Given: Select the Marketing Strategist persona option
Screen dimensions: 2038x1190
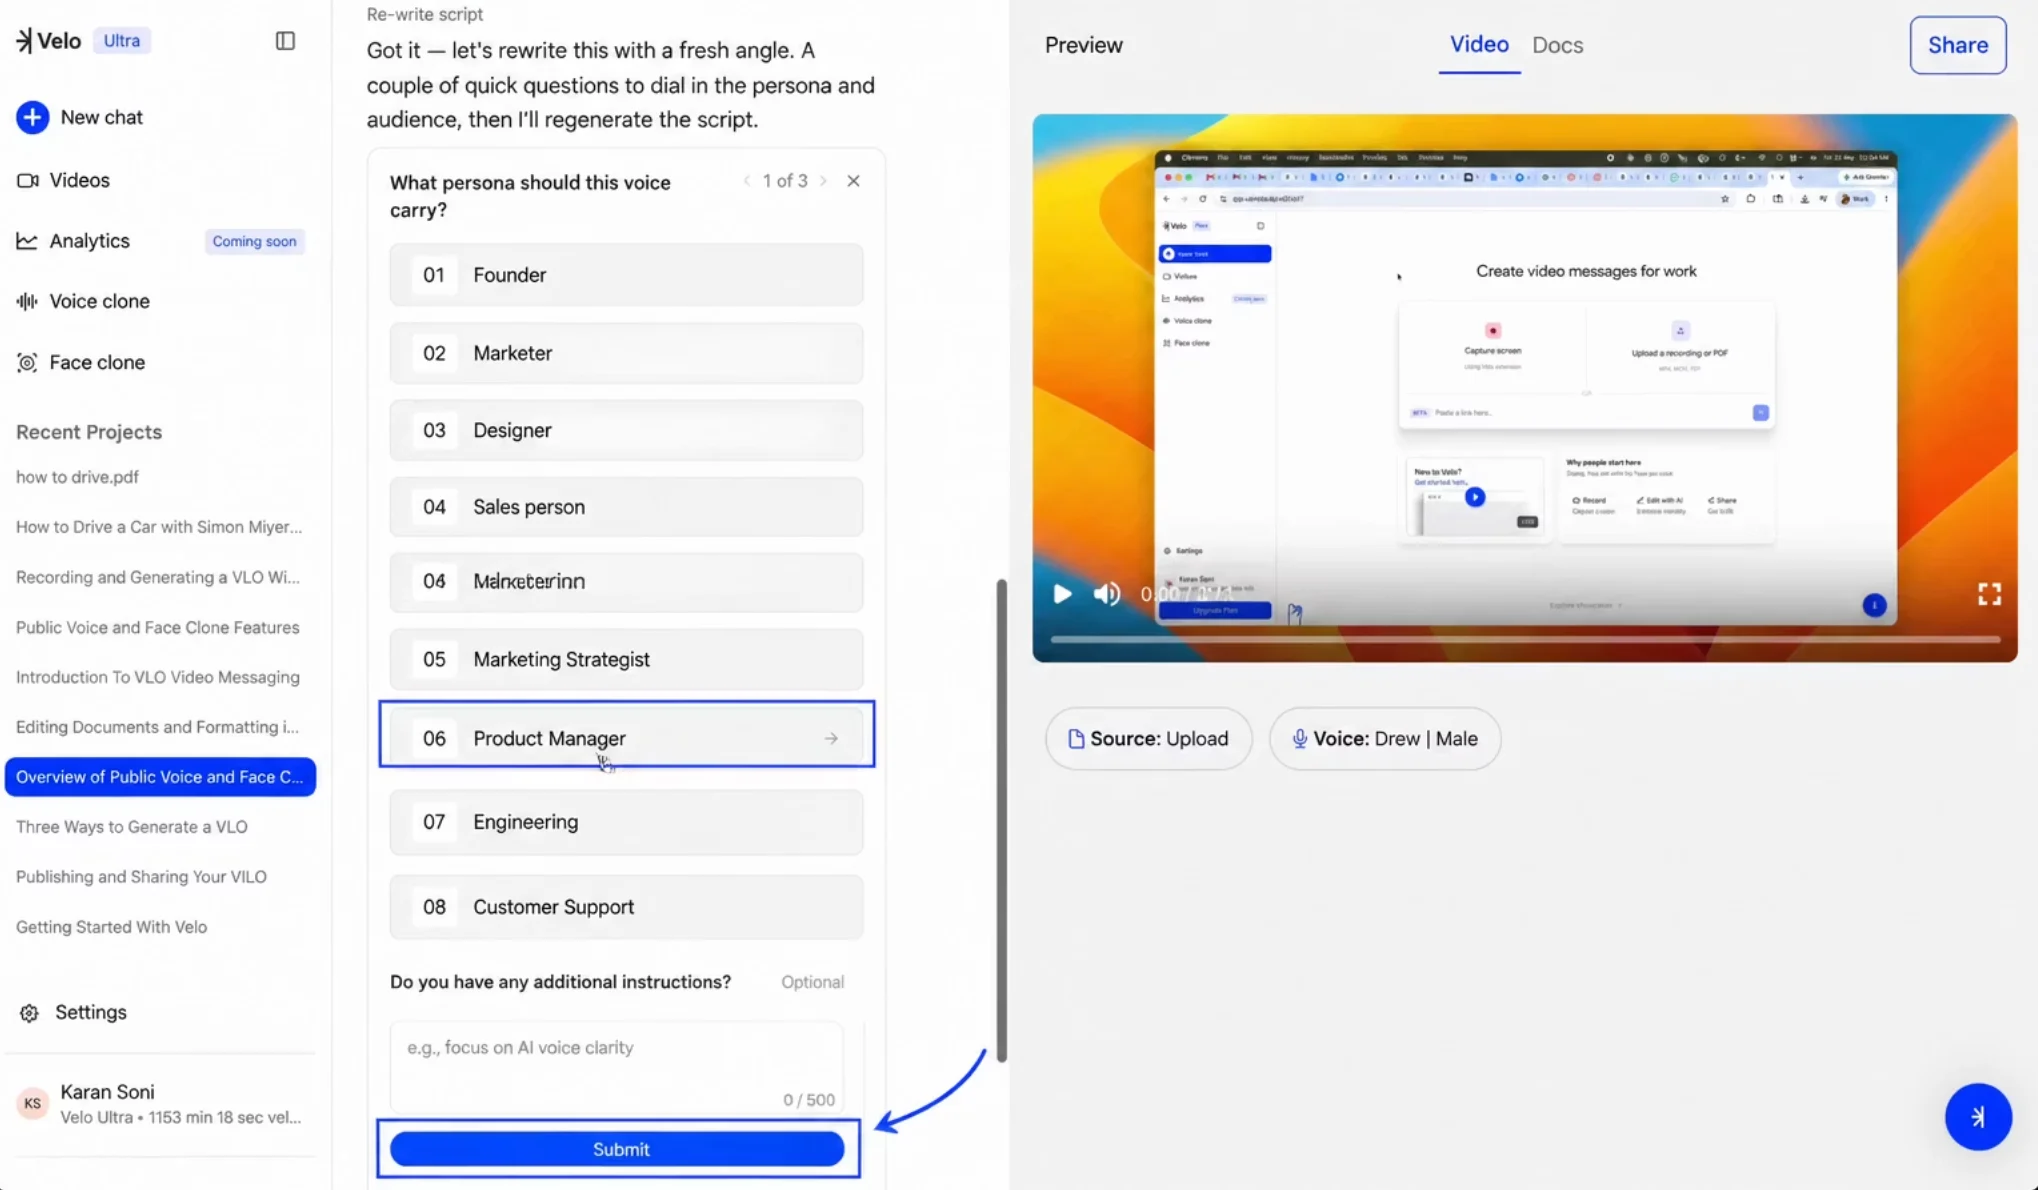Looking at the screenshot, I should coord(626,659).
